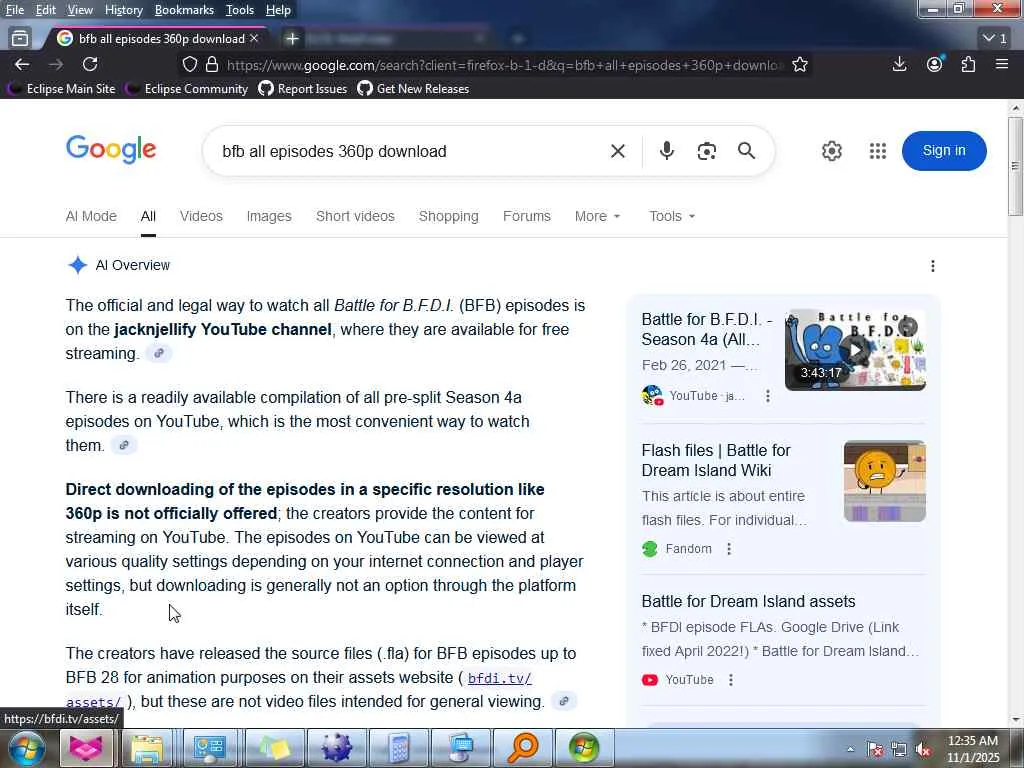
Task: Open the tracking protection shield icon
Action: pos(189,64)
